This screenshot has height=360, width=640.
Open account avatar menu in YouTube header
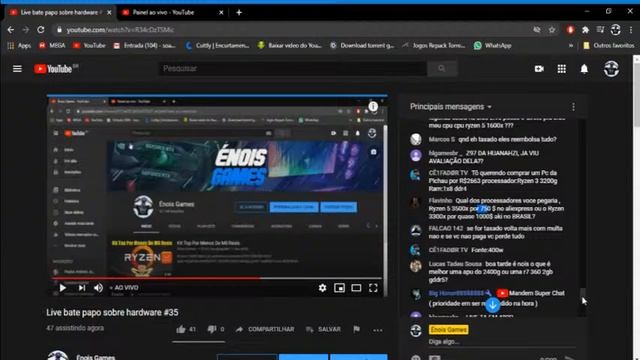coord(611,69)
